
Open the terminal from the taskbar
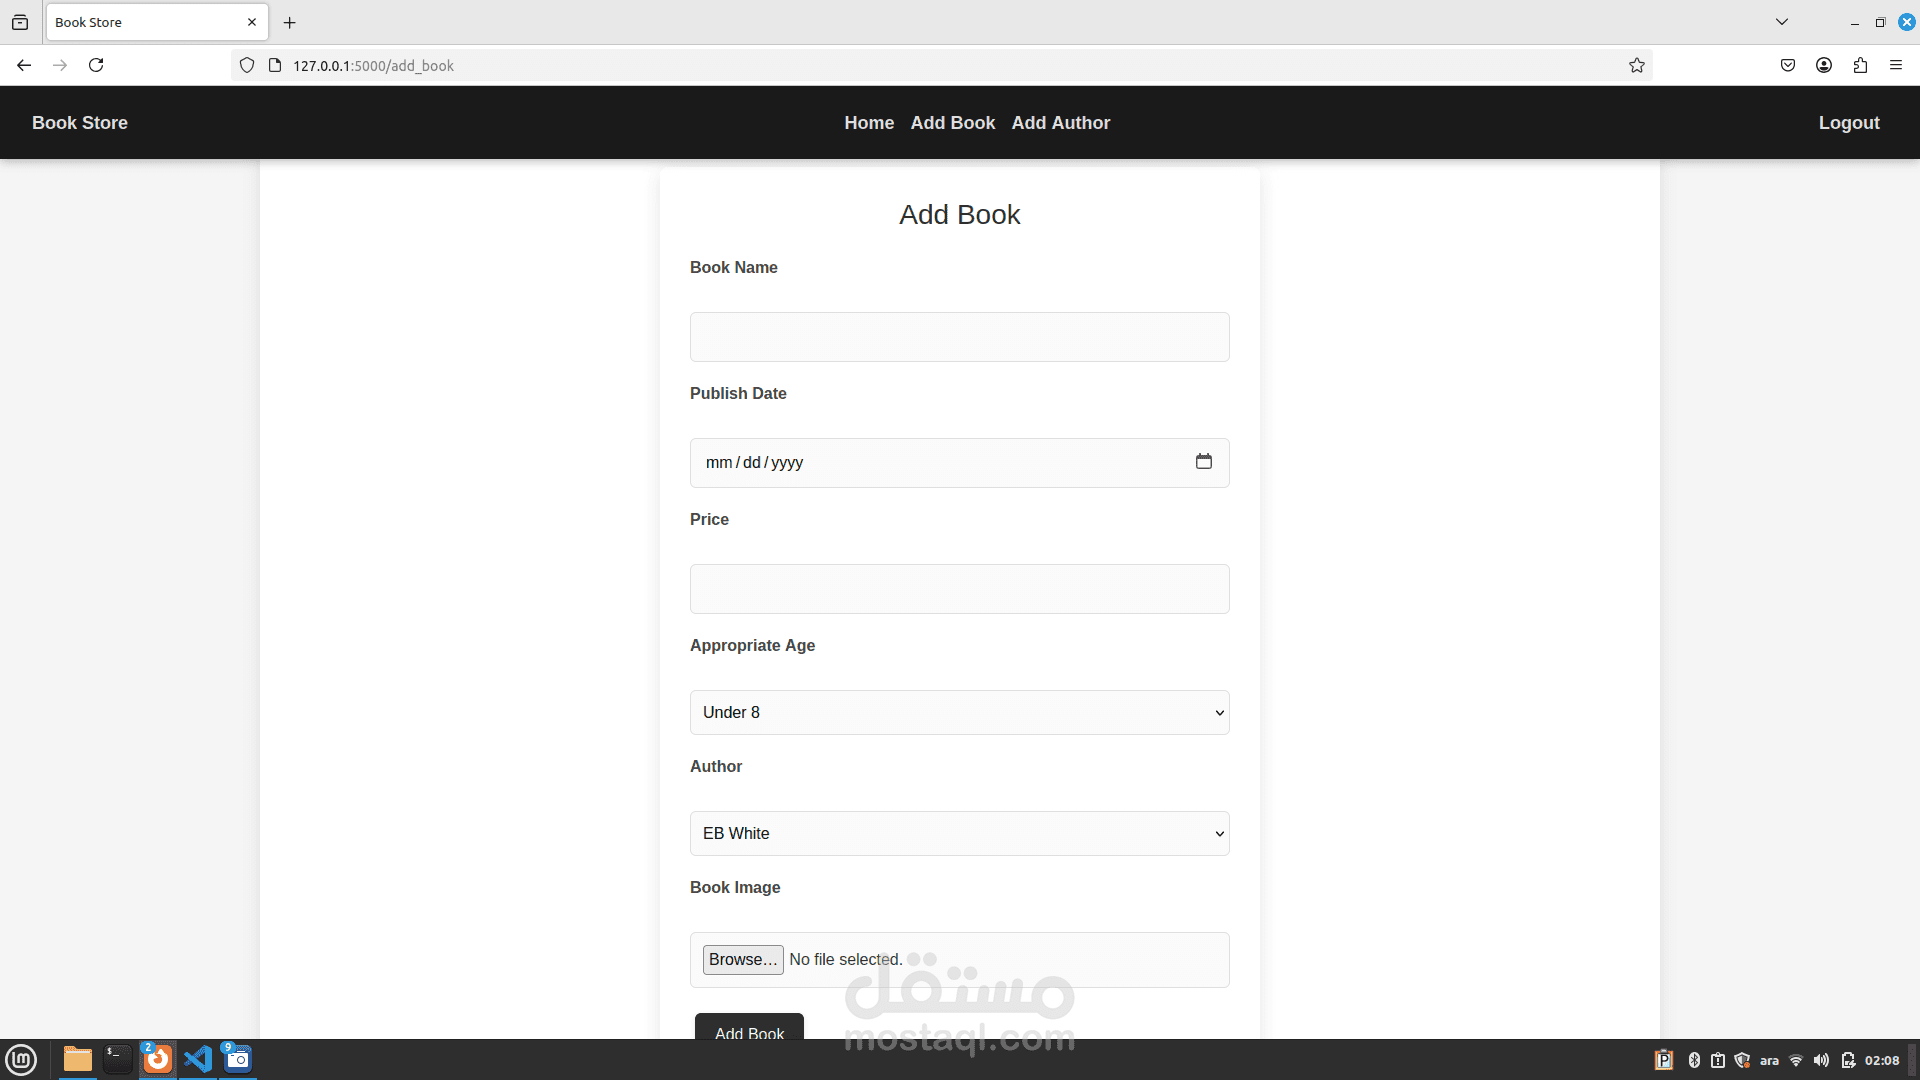tap(118, 1059)
